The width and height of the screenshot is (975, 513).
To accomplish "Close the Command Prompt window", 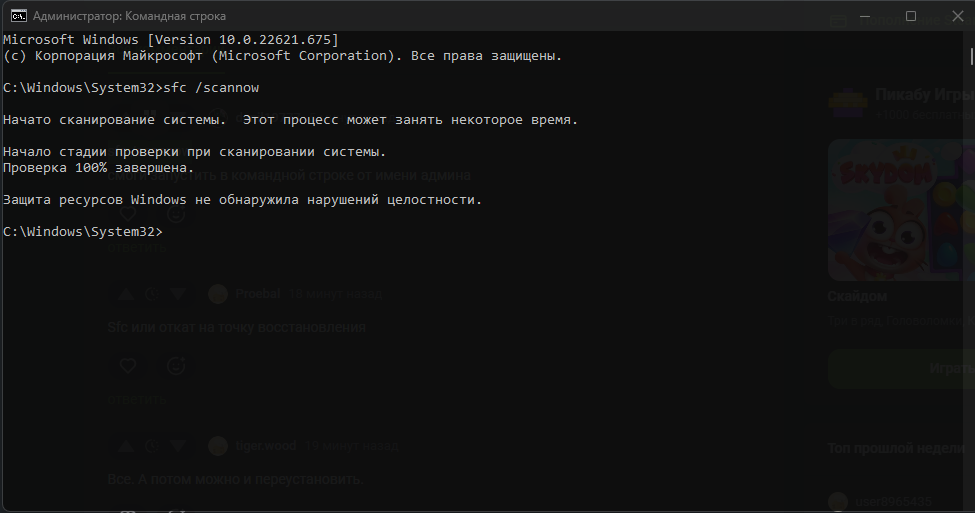I will point(955,16).
